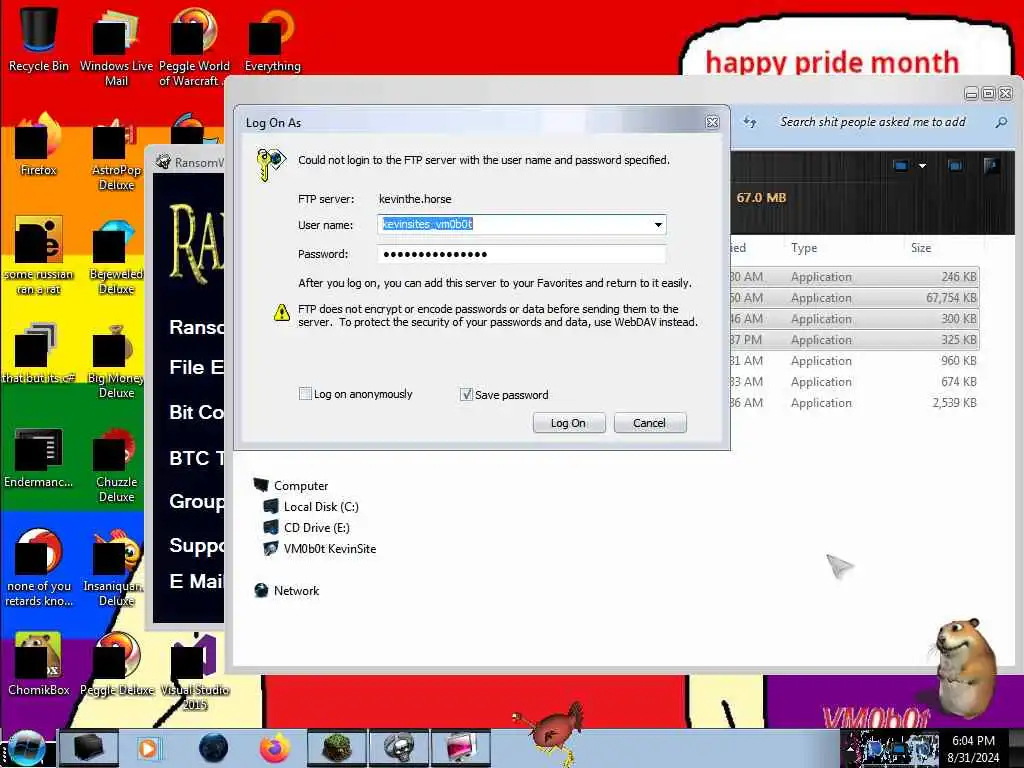Viewport: 1024px width, 768px height.
Task: Open the Recycle Bin desktop icon
Action: pos(39,39)
